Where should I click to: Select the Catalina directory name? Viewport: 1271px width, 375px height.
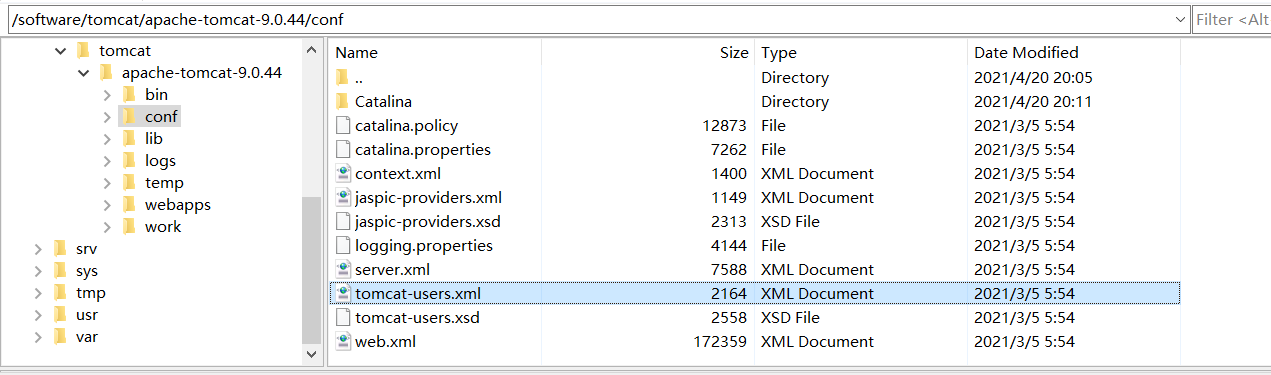click(383, 102)
